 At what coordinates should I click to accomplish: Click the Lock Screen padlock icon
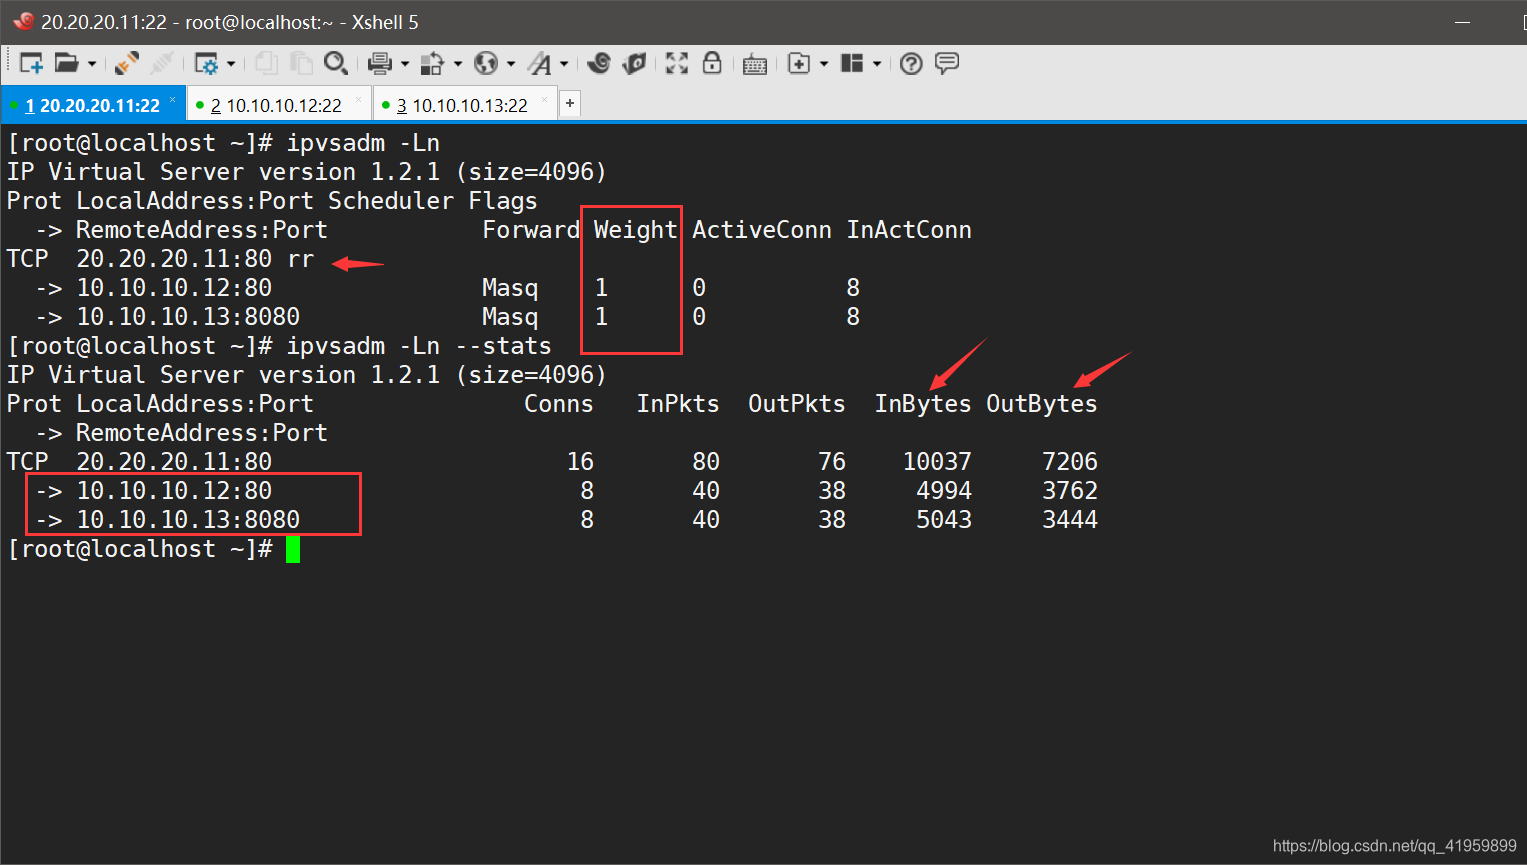tap(712, 63)
